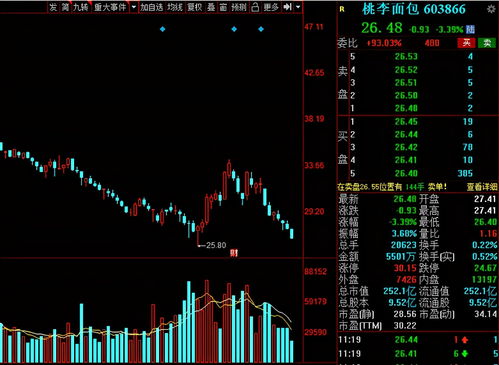Open settings gear beside stock name

[491, 9]
